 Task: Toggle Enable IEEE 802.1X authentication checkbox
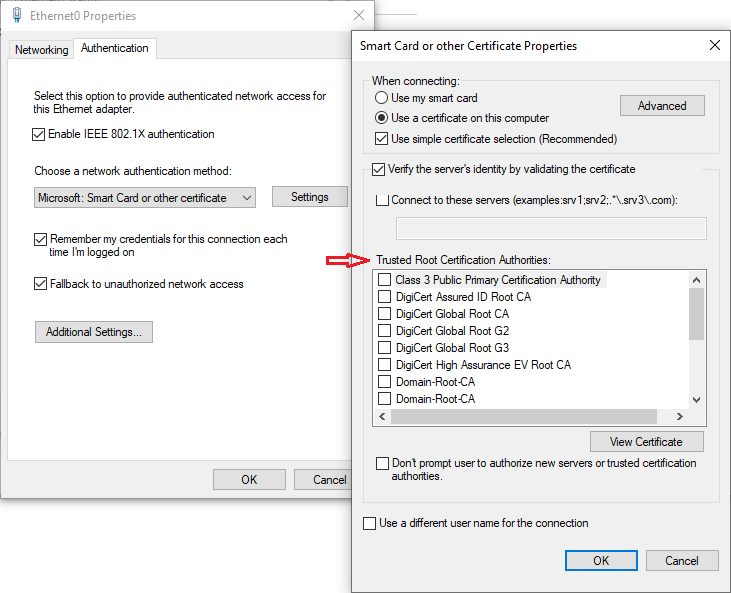click(39, 134)
